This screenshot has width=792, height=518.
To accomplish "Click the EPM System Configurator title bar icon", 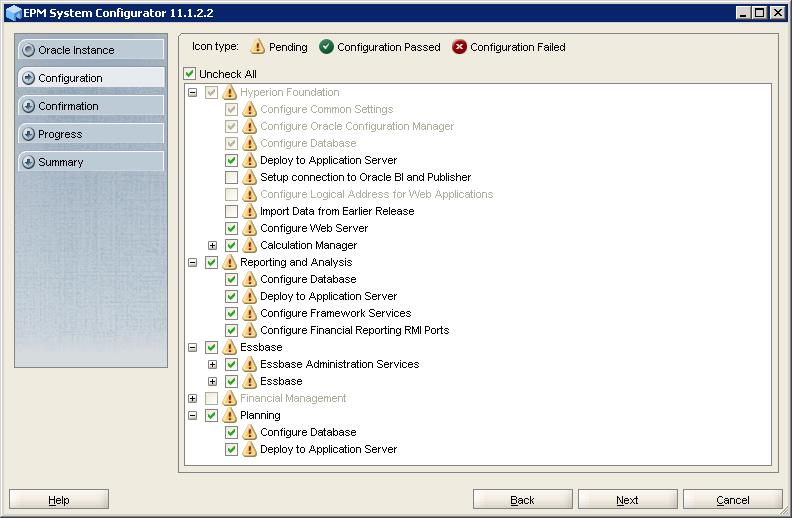I will (14, 13).
